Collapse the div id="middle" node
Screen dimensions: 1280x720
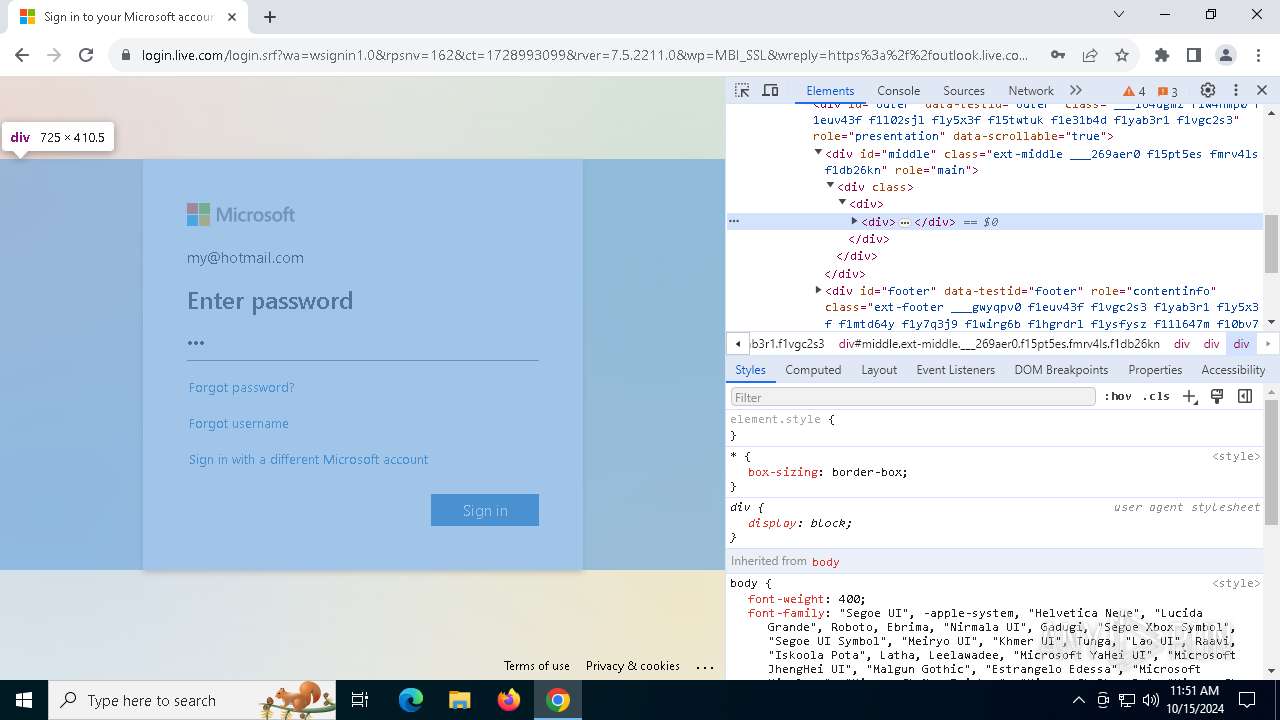pos(818,153)
